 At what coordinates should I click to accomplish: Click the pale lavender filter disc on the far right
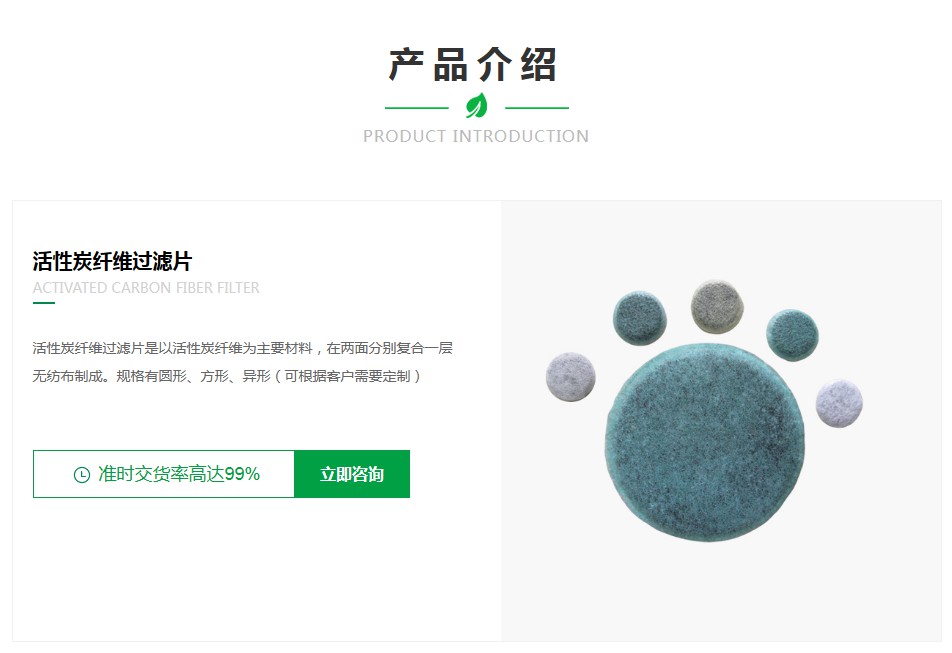pos(839,404)
